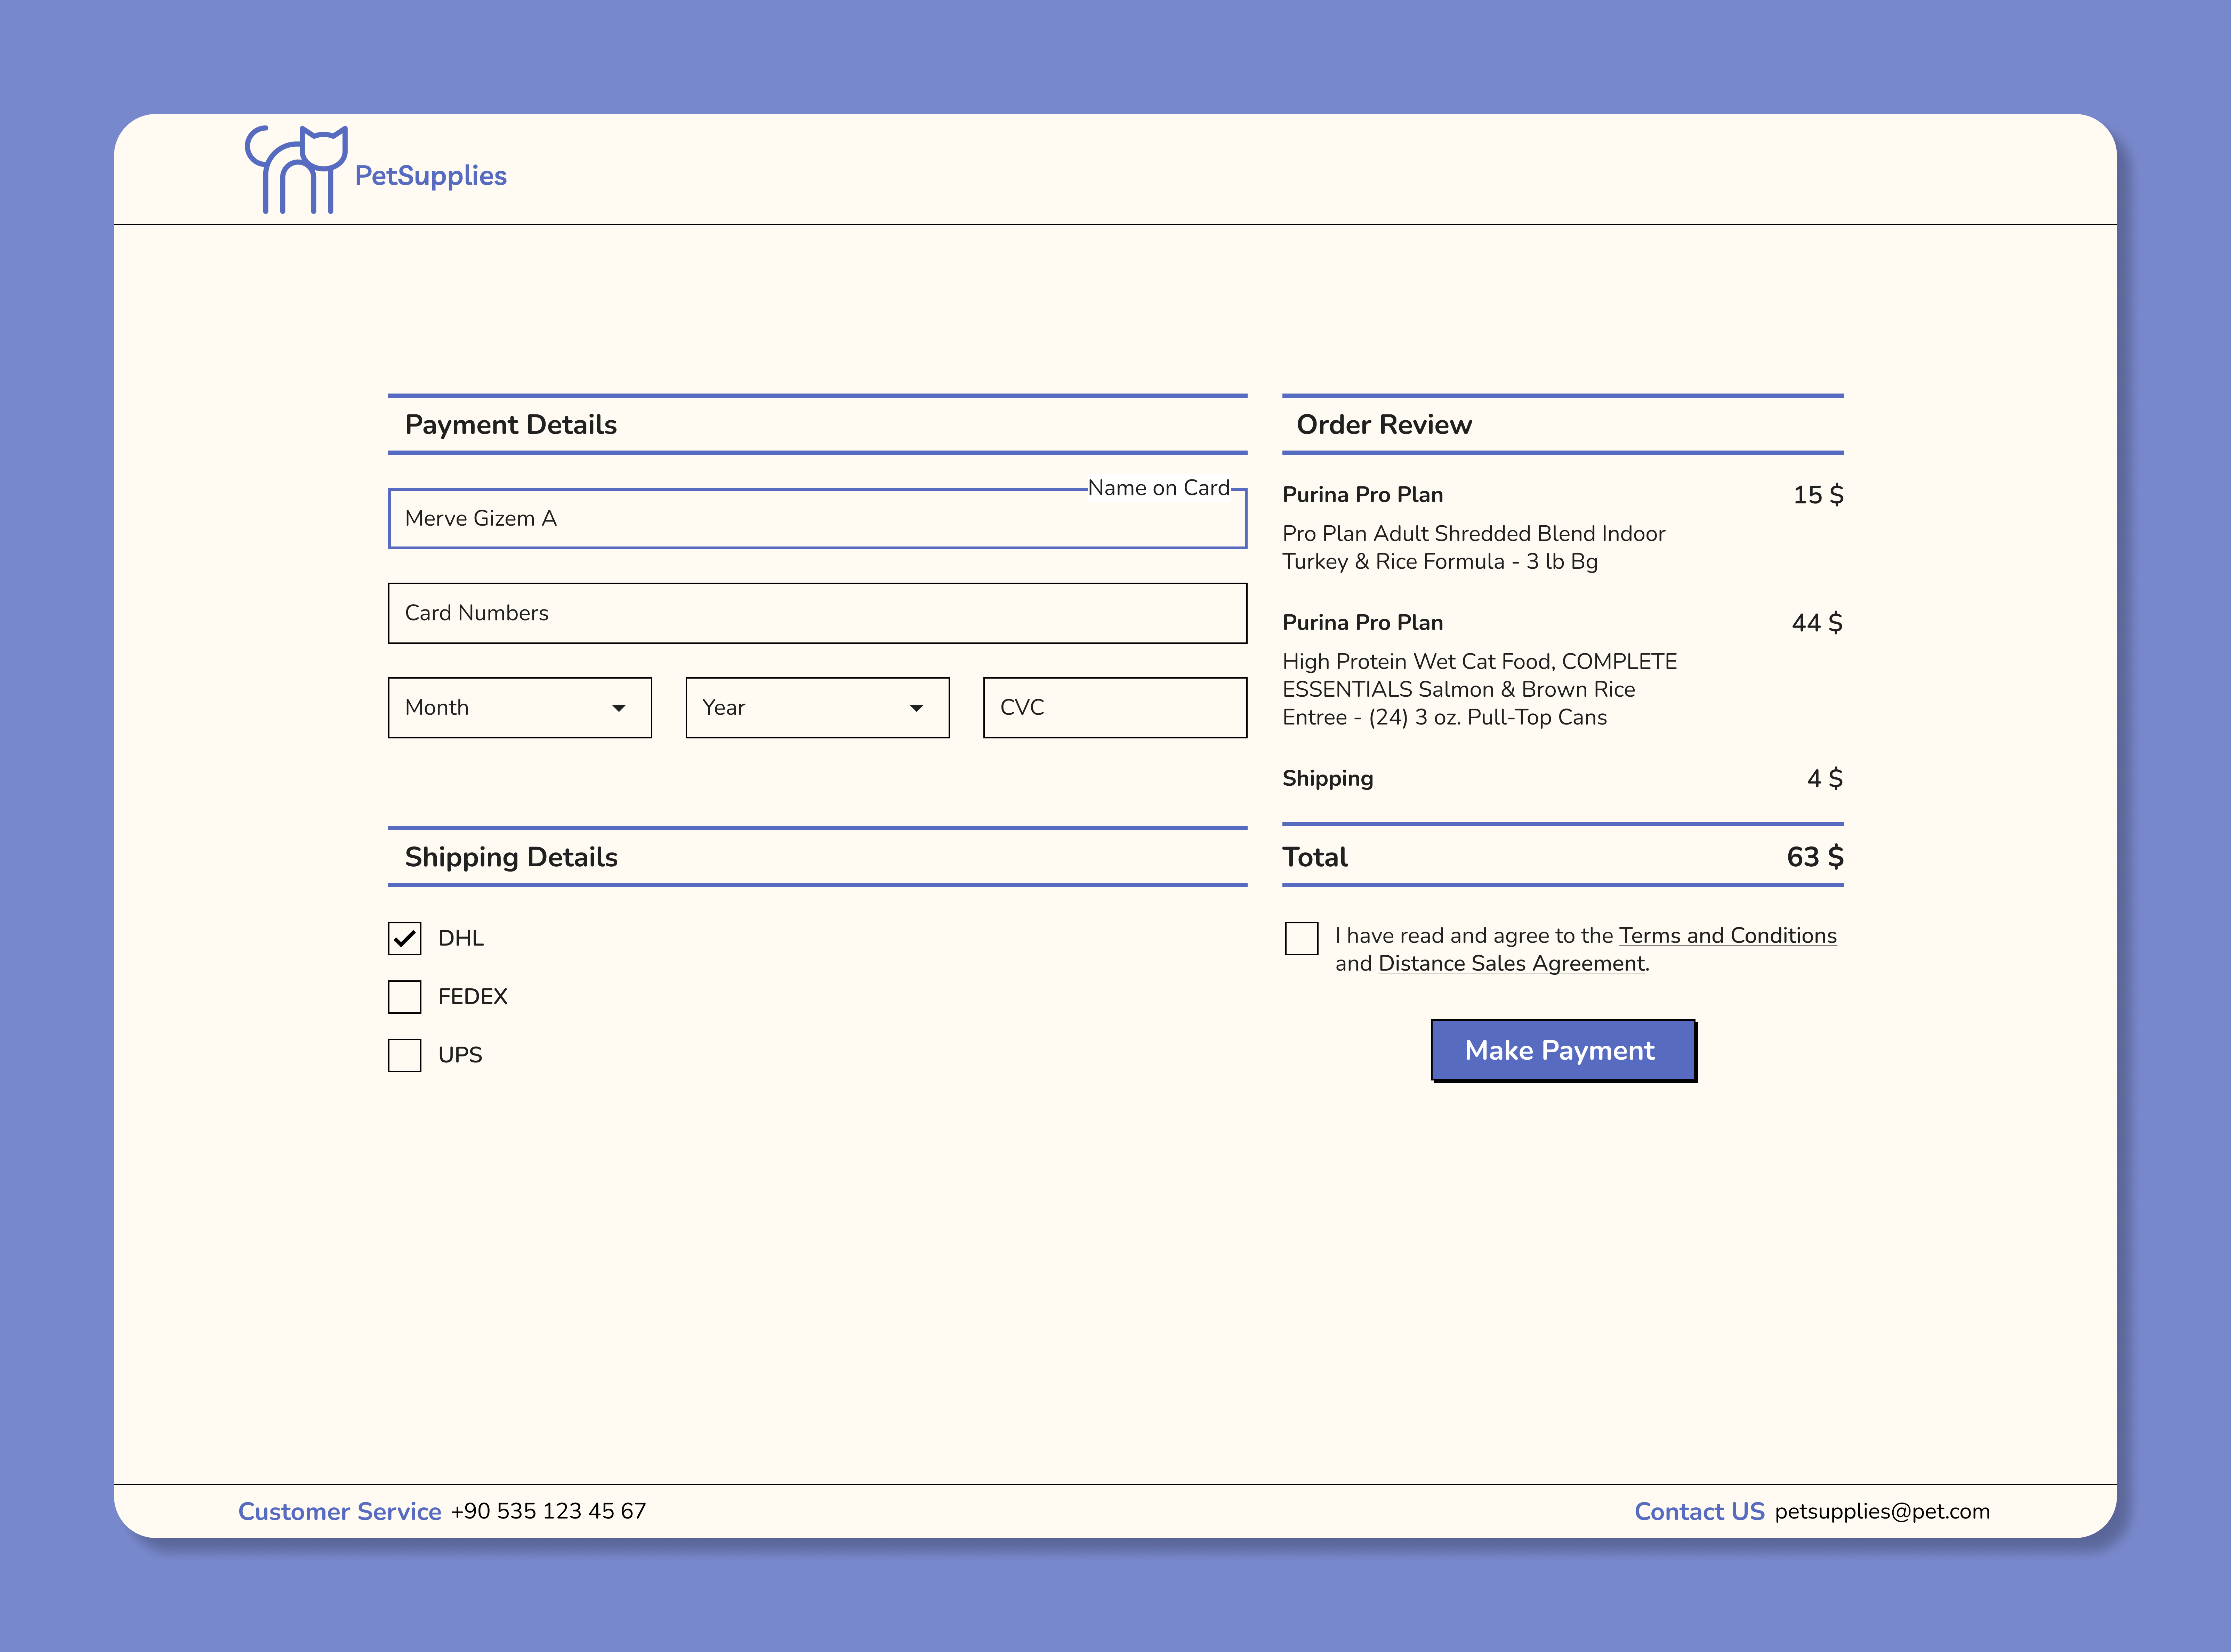Click the PetSupplies cat logo
The height and width of the screenshot is (1652, 2231).
pyautogui.click(x=295, y=170)
